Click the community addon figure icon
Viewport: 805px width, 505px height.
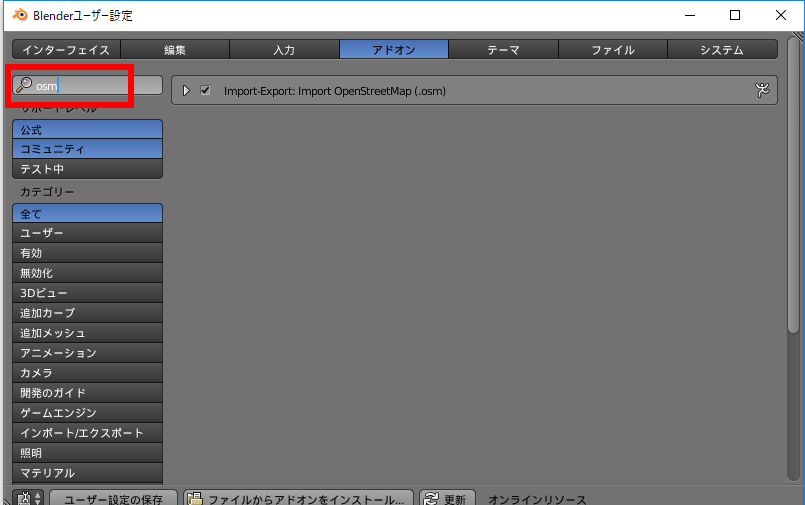point(762,90)
